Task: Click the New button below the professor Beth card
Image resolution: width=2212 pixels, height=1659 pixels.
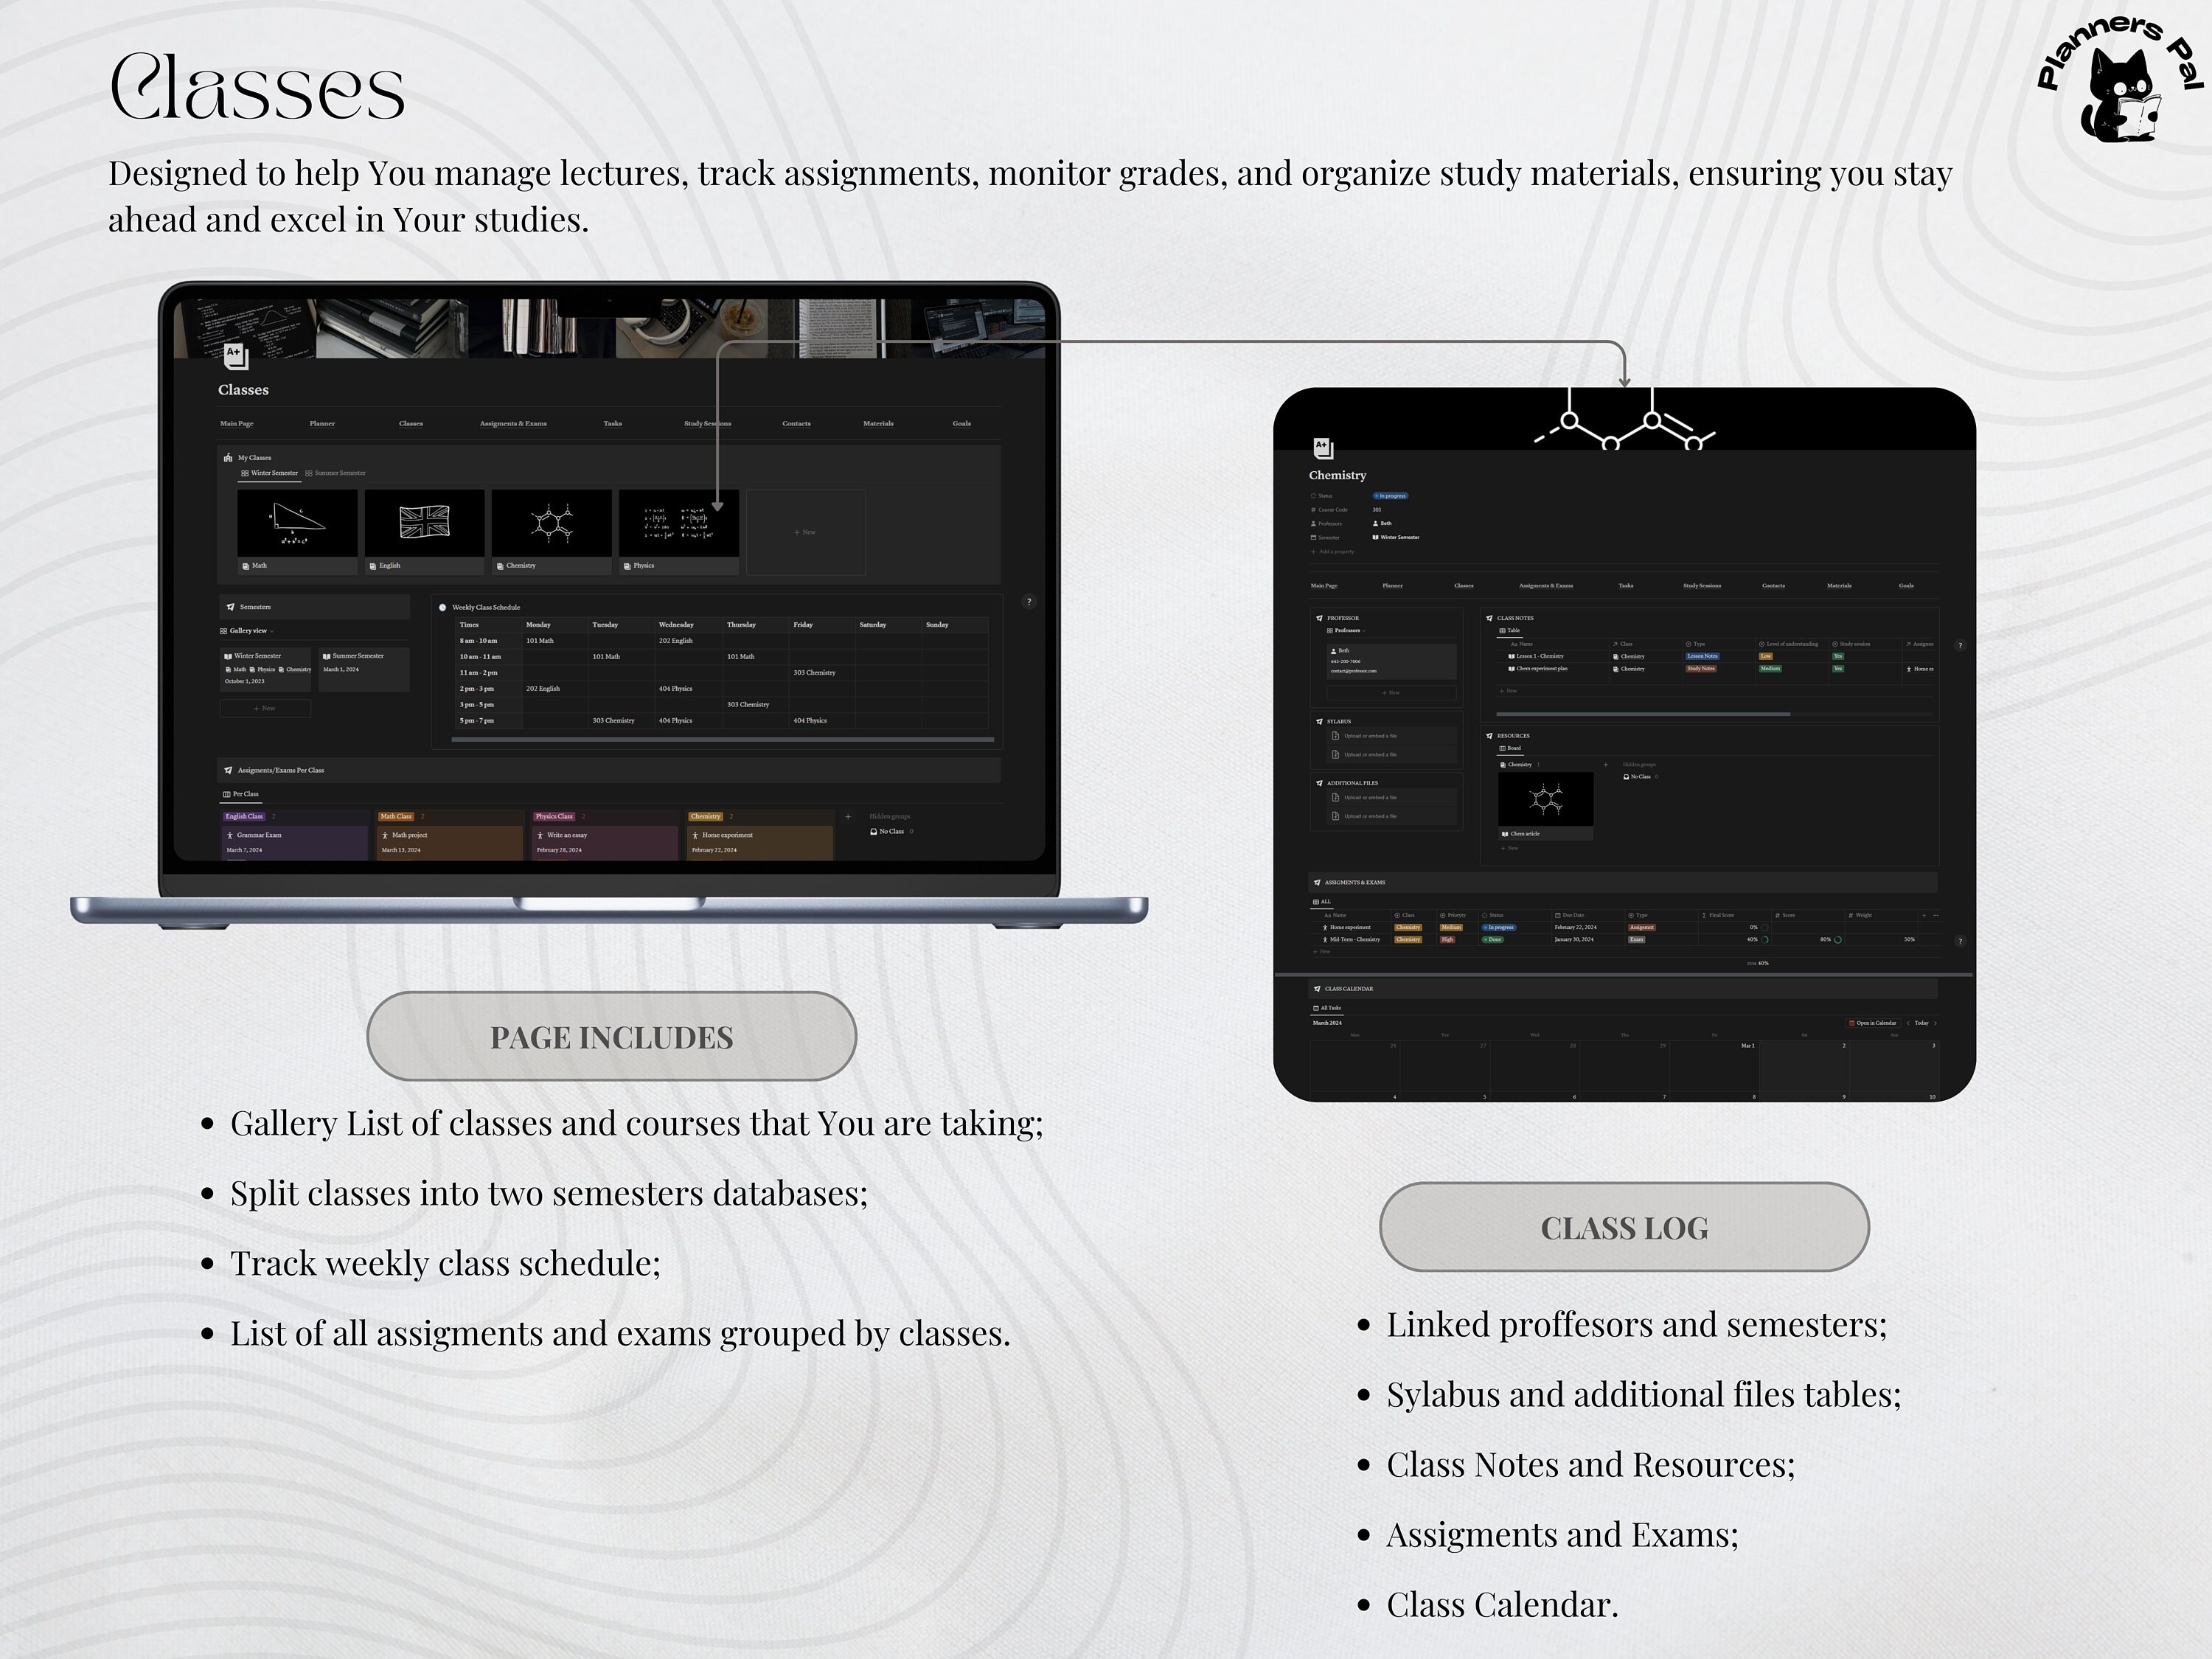Action: (x=1391, y=692)
